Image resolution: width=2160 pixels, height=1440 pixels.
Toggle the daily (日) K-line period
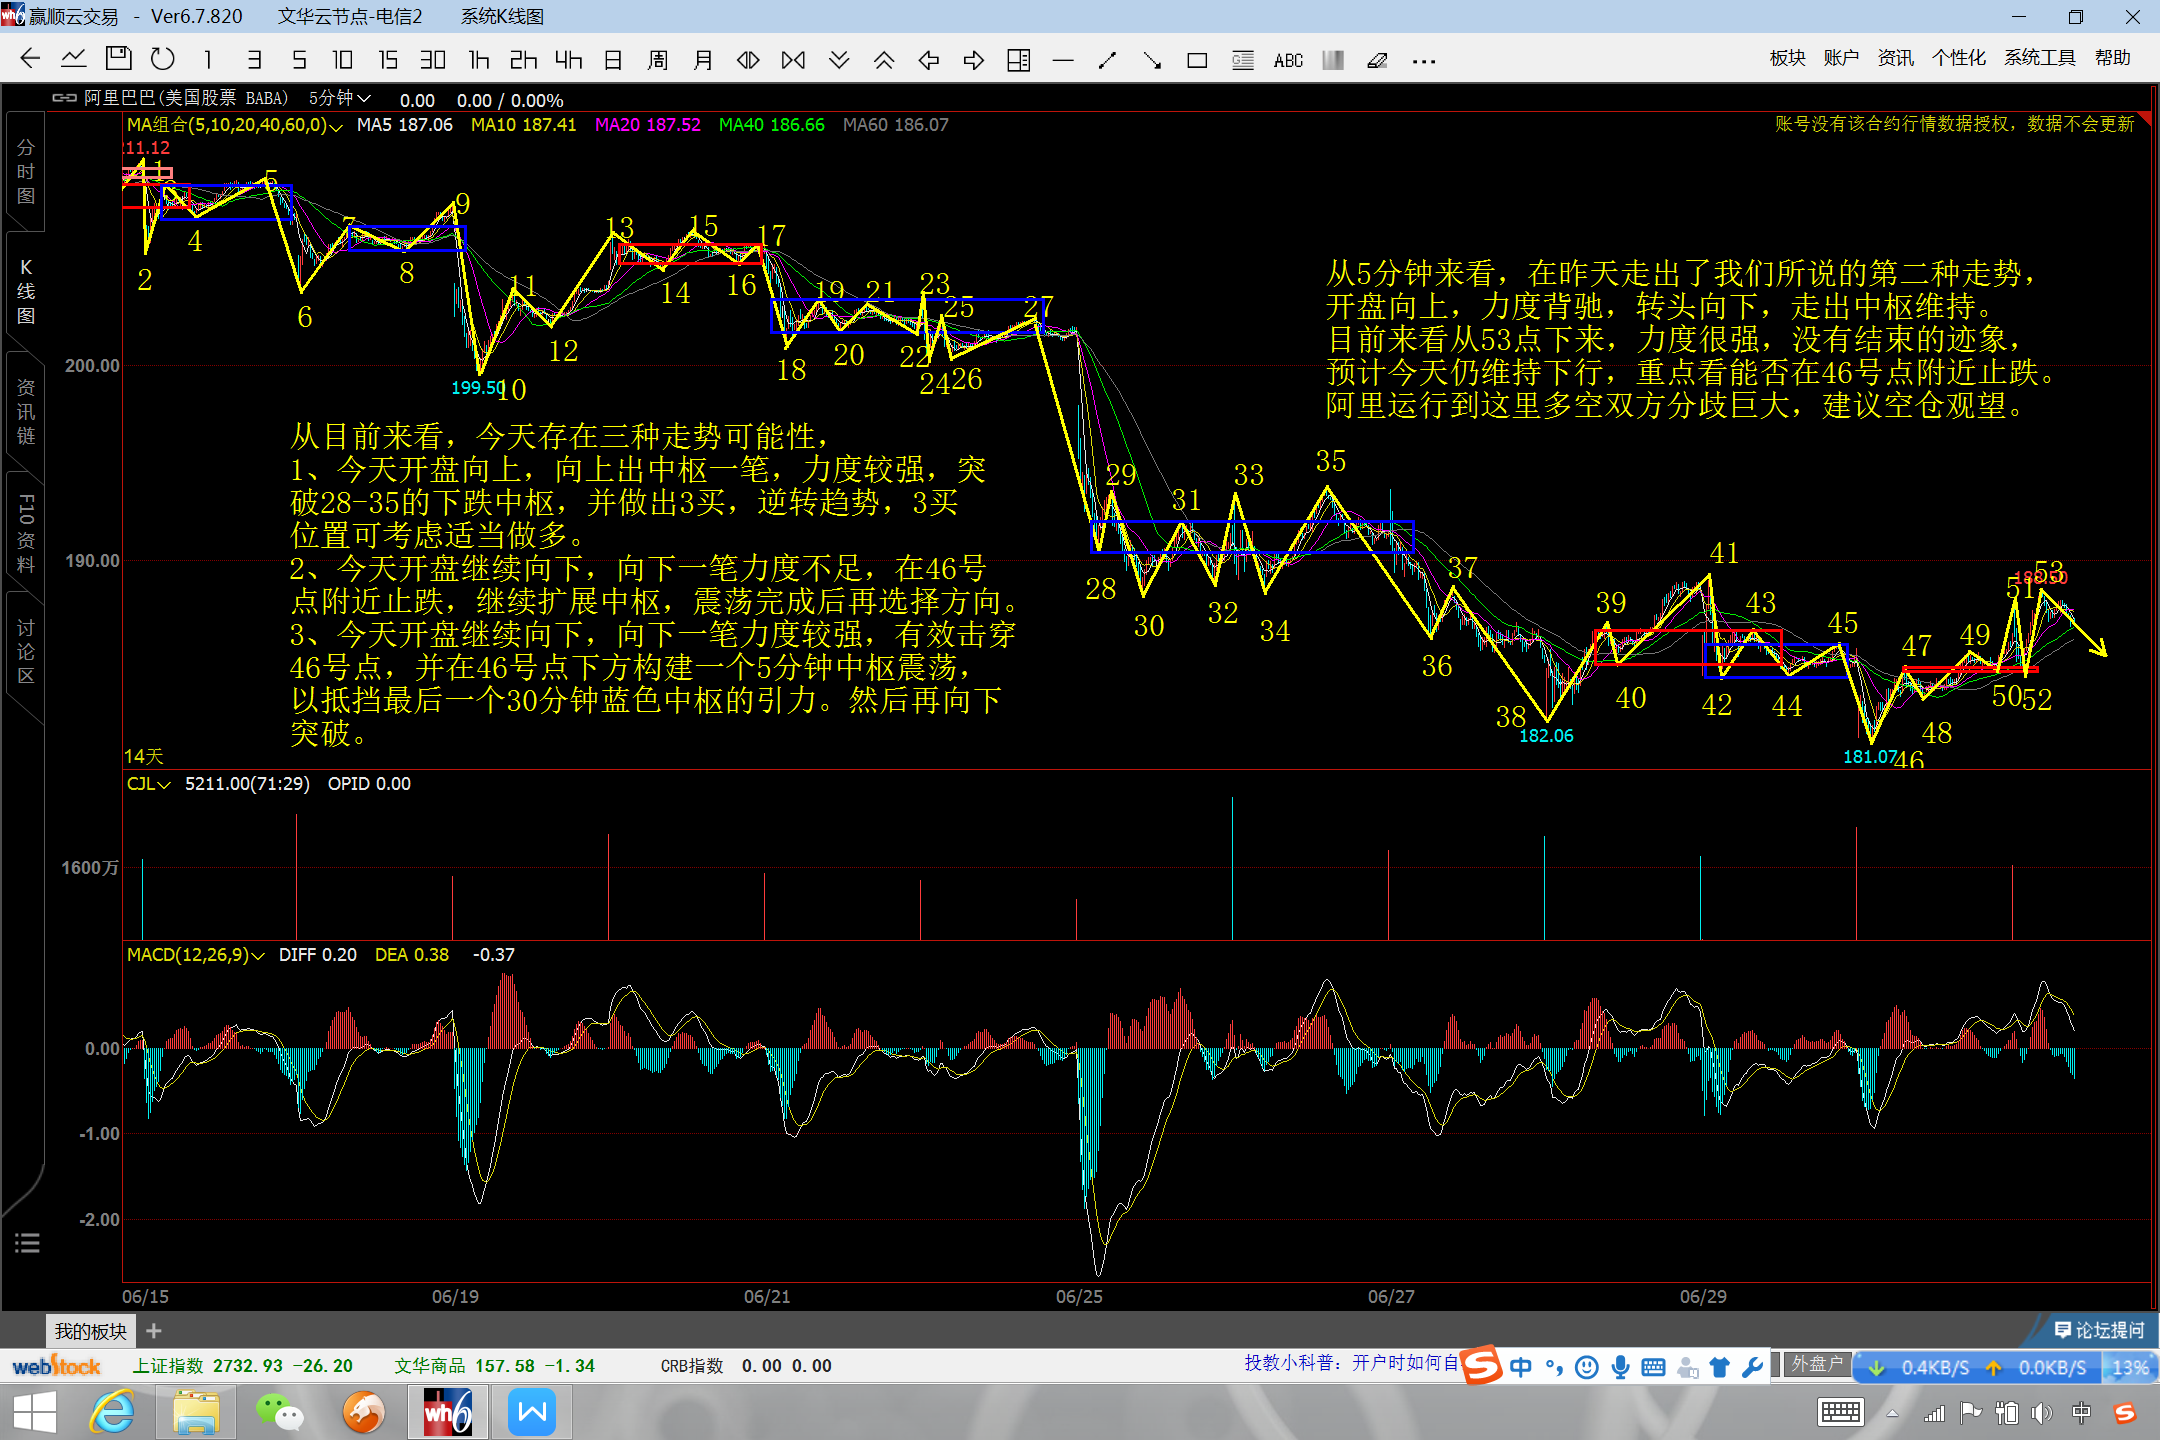(613, 60)
